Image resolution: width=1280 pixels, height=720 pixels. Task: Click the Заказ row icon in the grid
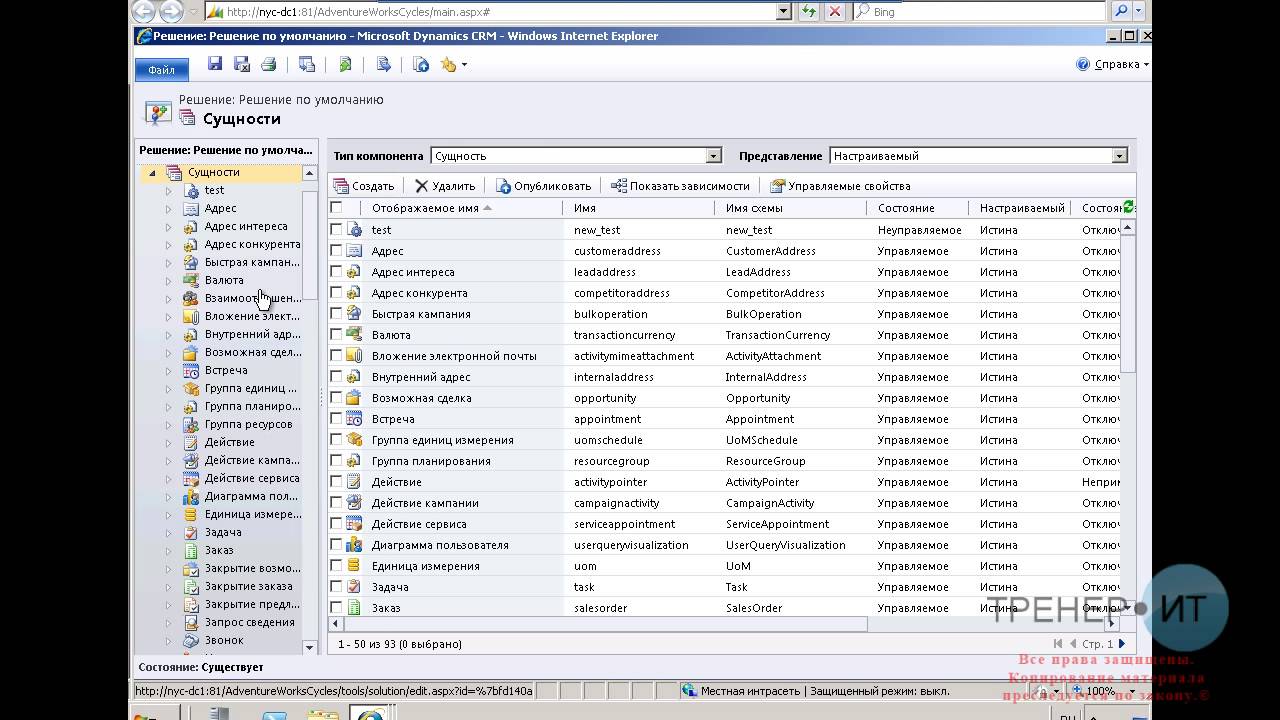pyautogui.click(x=354, y=607)
